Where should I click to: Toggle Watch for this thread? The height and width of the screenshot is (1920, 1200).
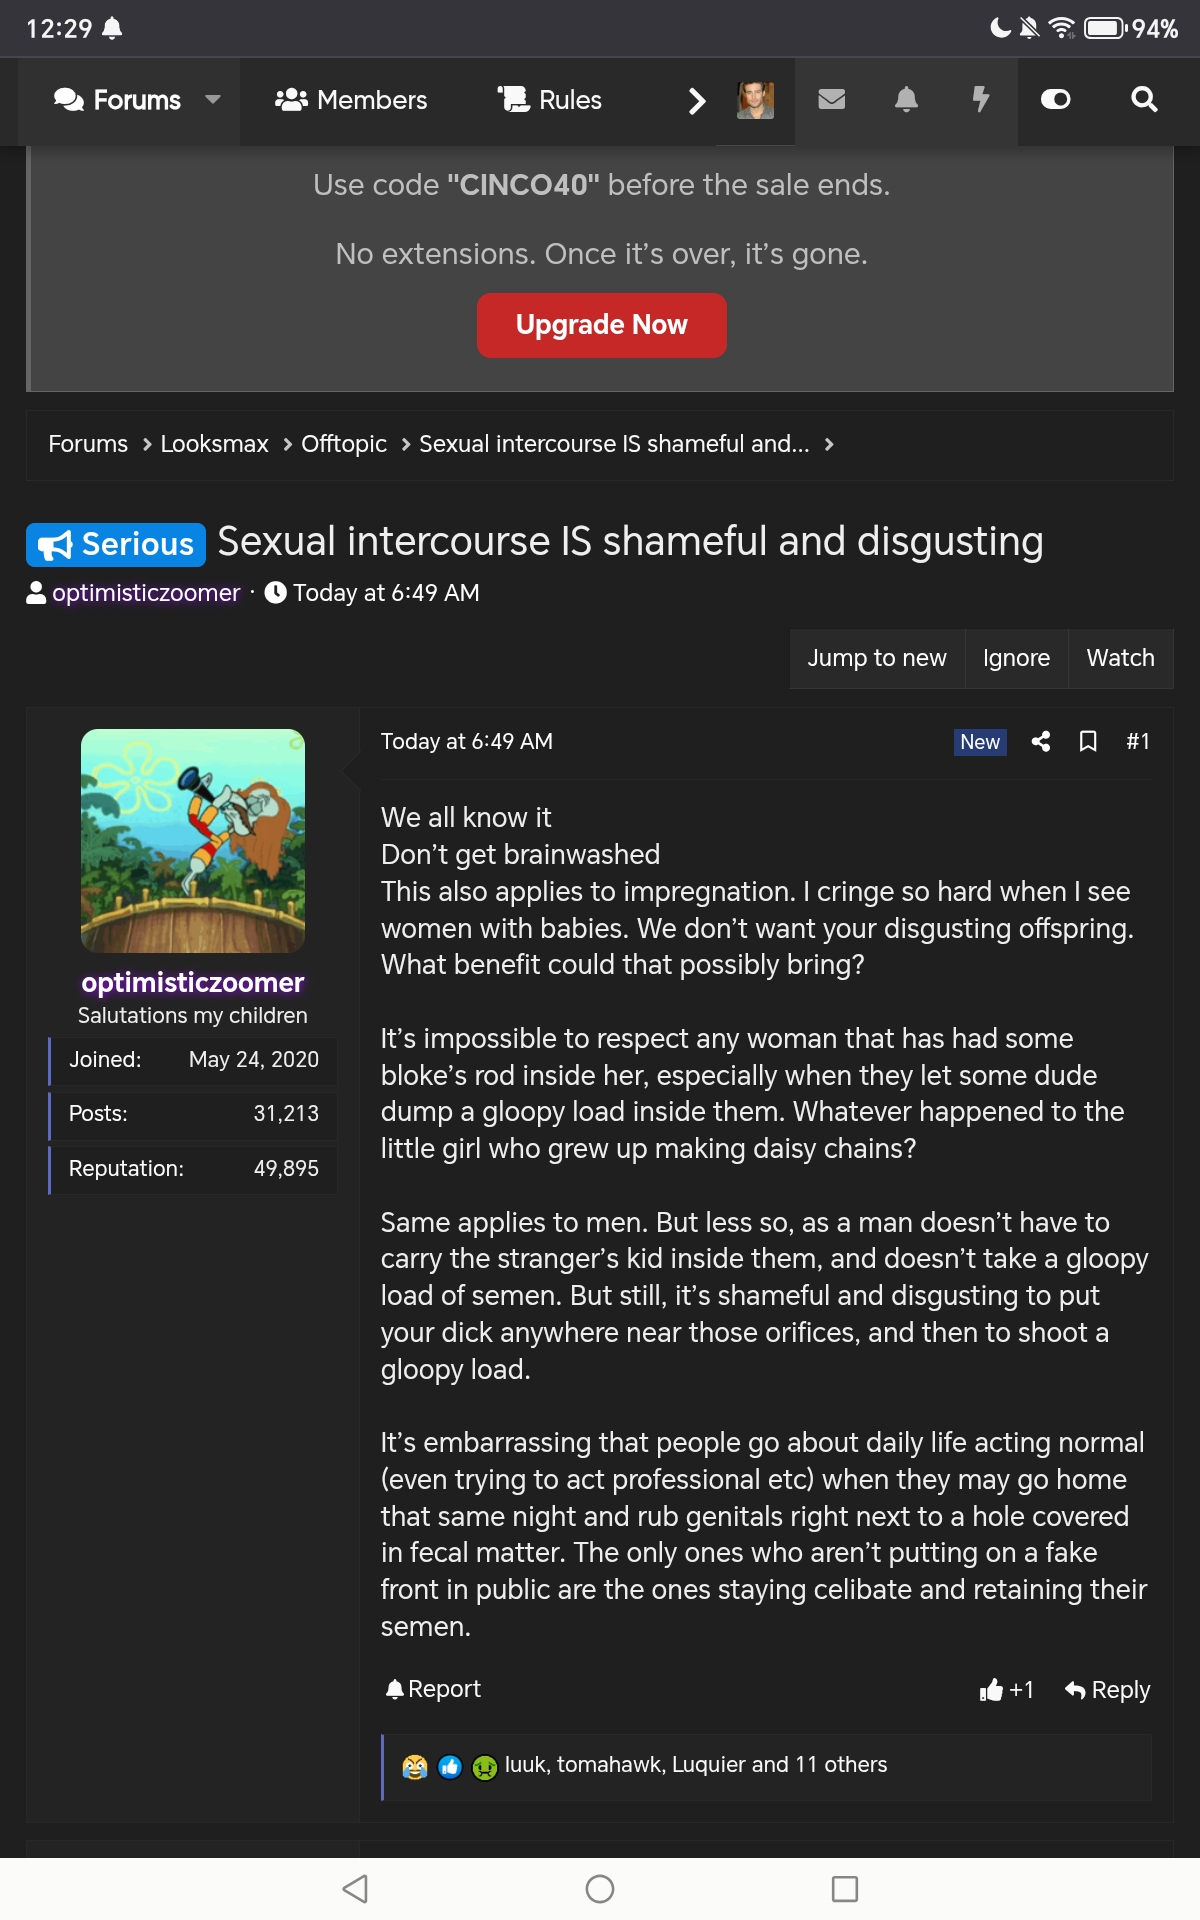[x=1120, y=658]
